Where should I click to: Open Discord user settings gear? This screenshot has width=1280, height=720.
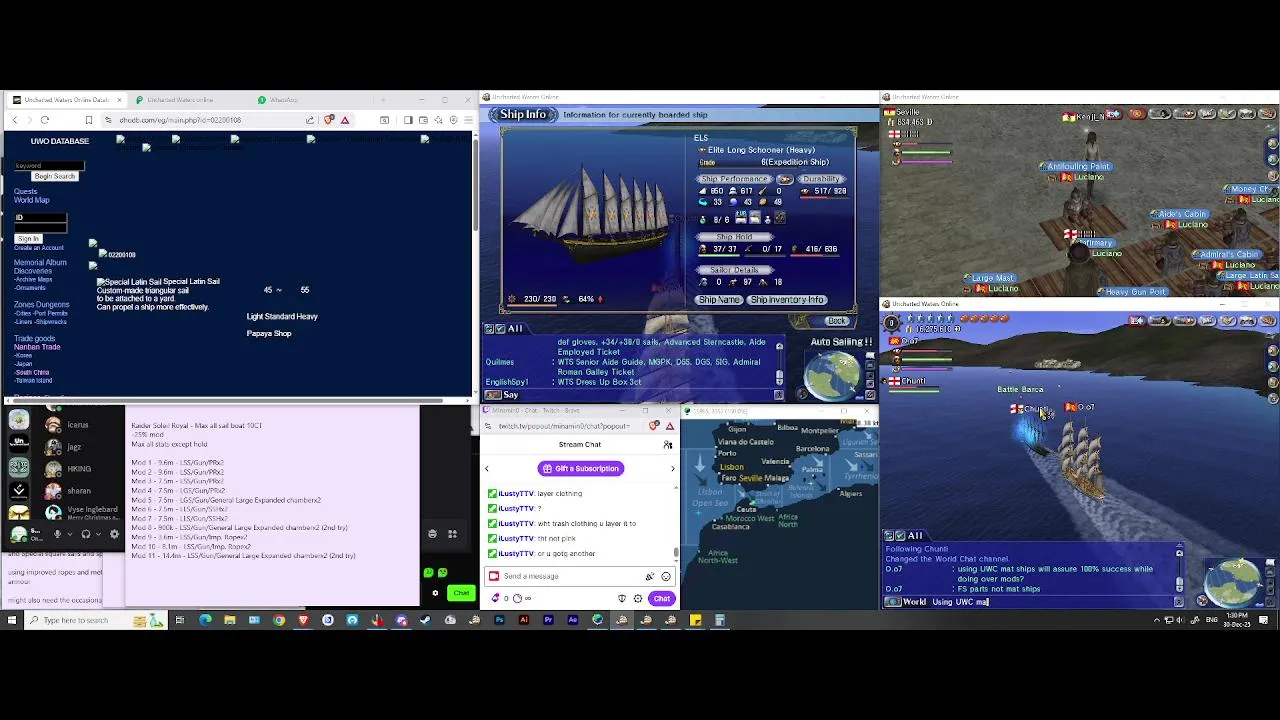(x=114, y=534)
